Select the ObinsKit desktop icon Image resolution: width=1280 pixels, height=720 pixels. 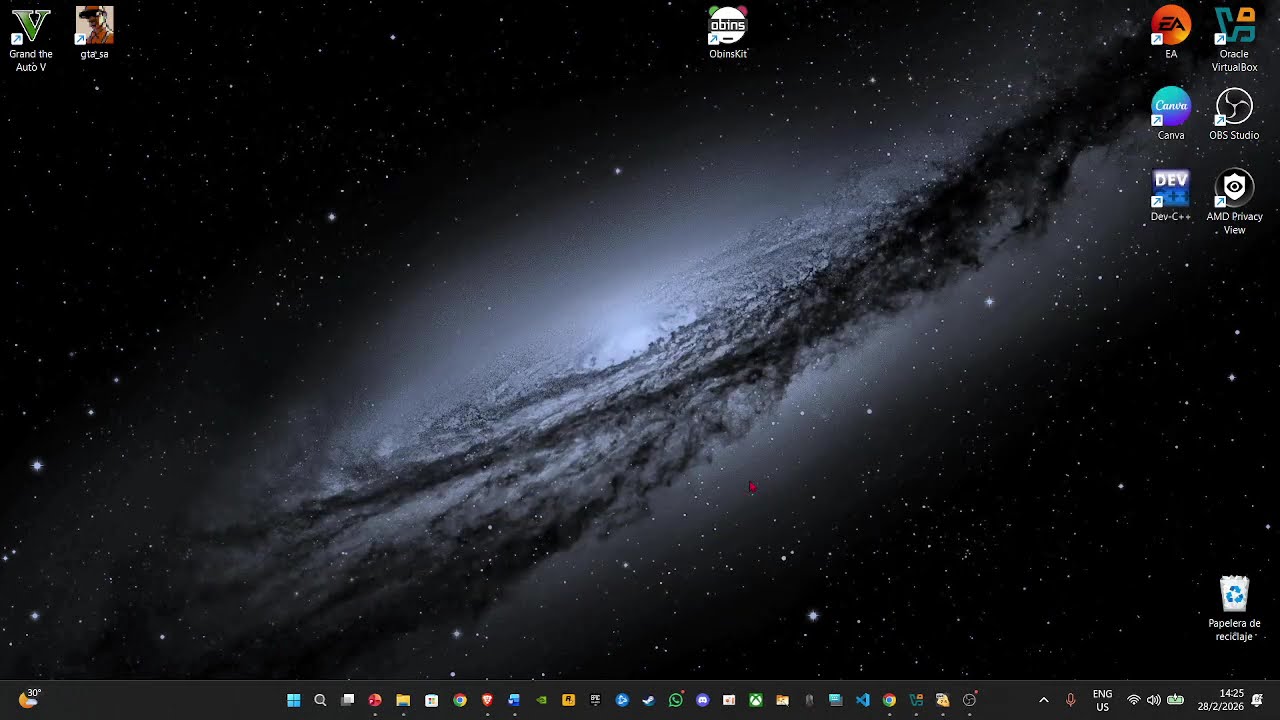(x=727, y=33)
